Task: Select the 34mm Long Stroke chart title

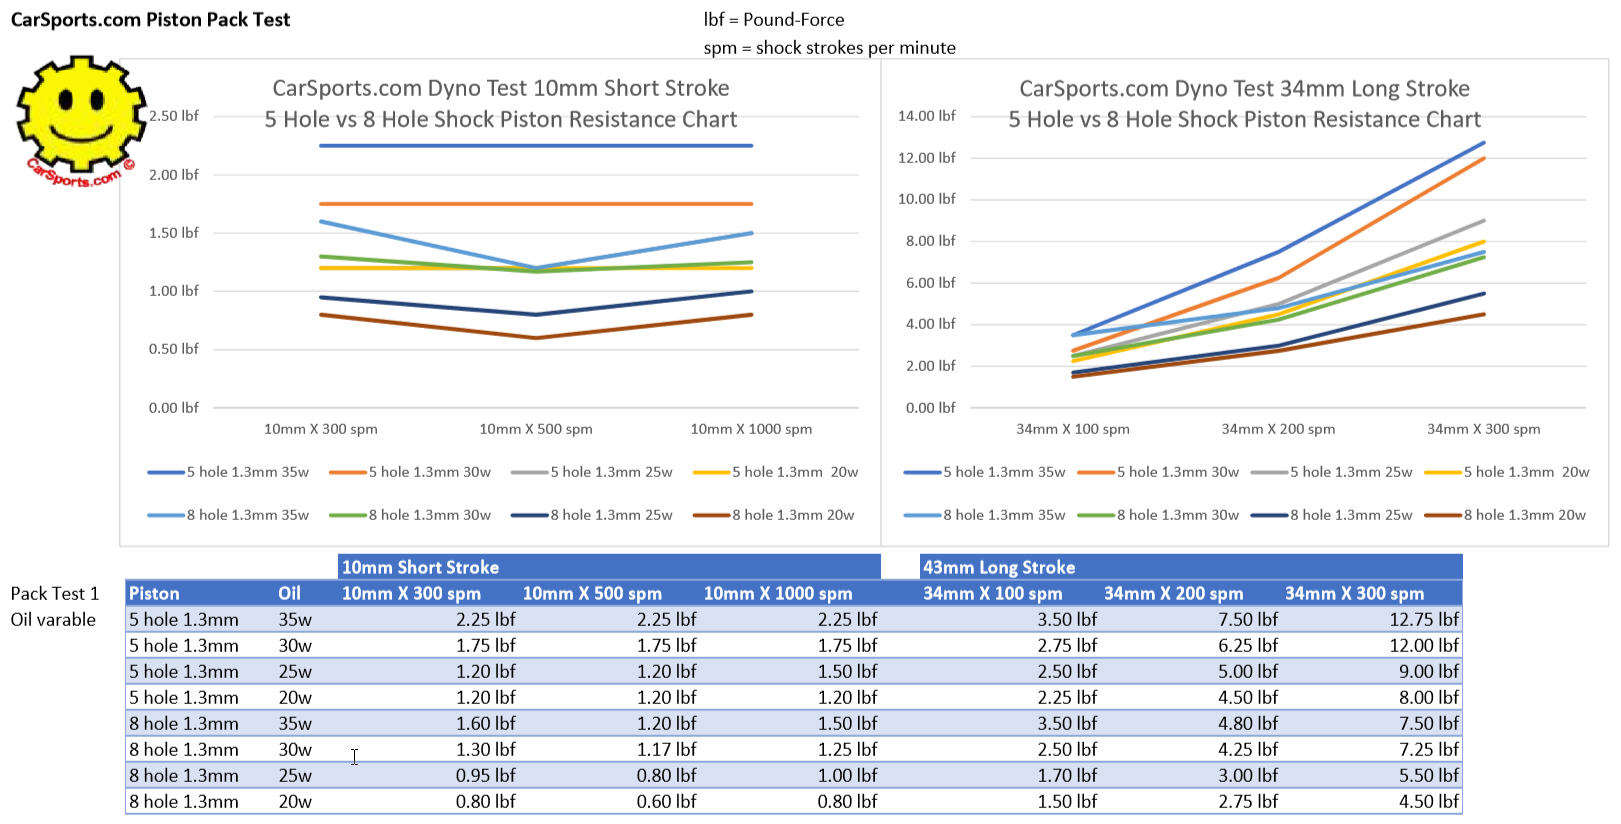Action: tap(1244, 104)
